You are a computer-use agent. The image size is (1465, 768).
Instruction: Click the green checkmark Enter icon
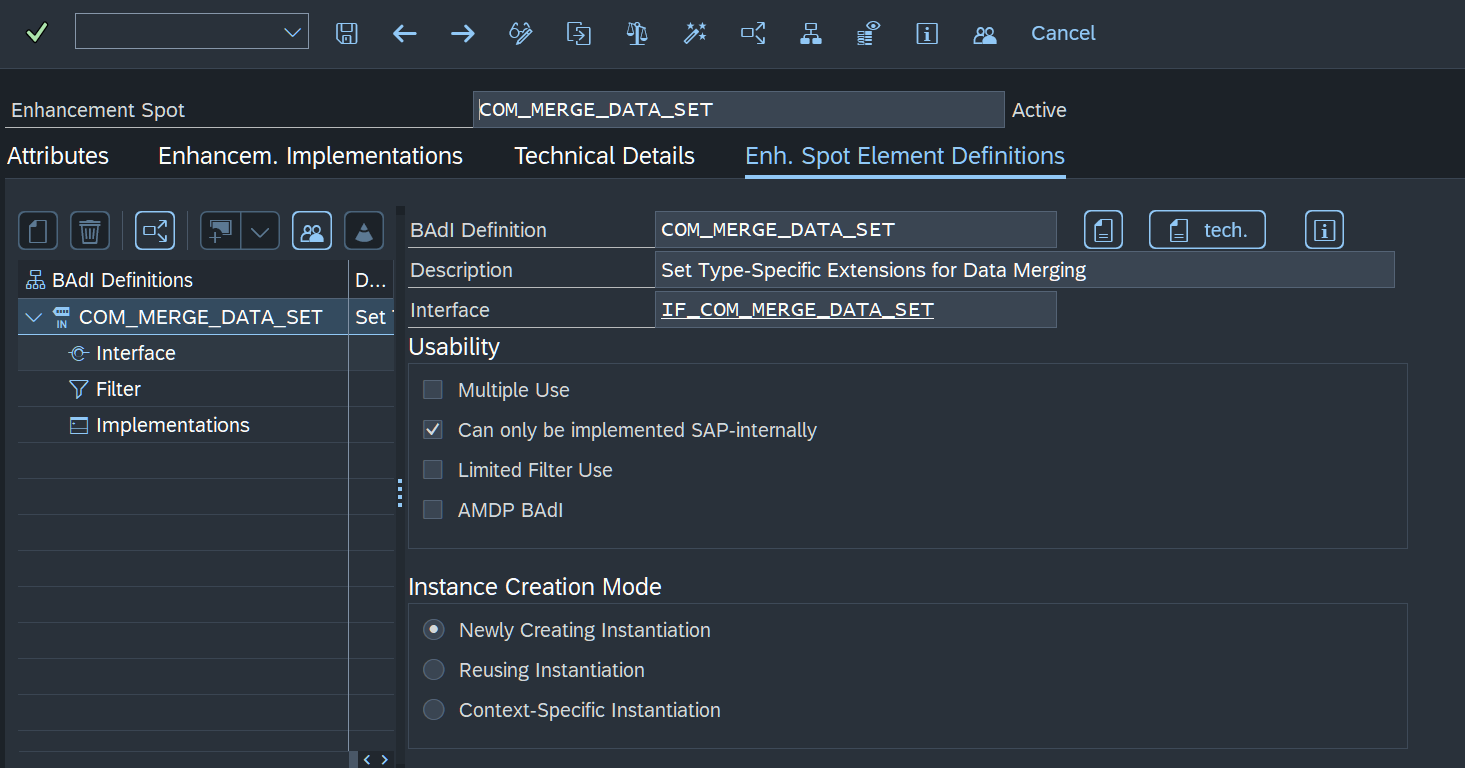[x=36, y=33]
